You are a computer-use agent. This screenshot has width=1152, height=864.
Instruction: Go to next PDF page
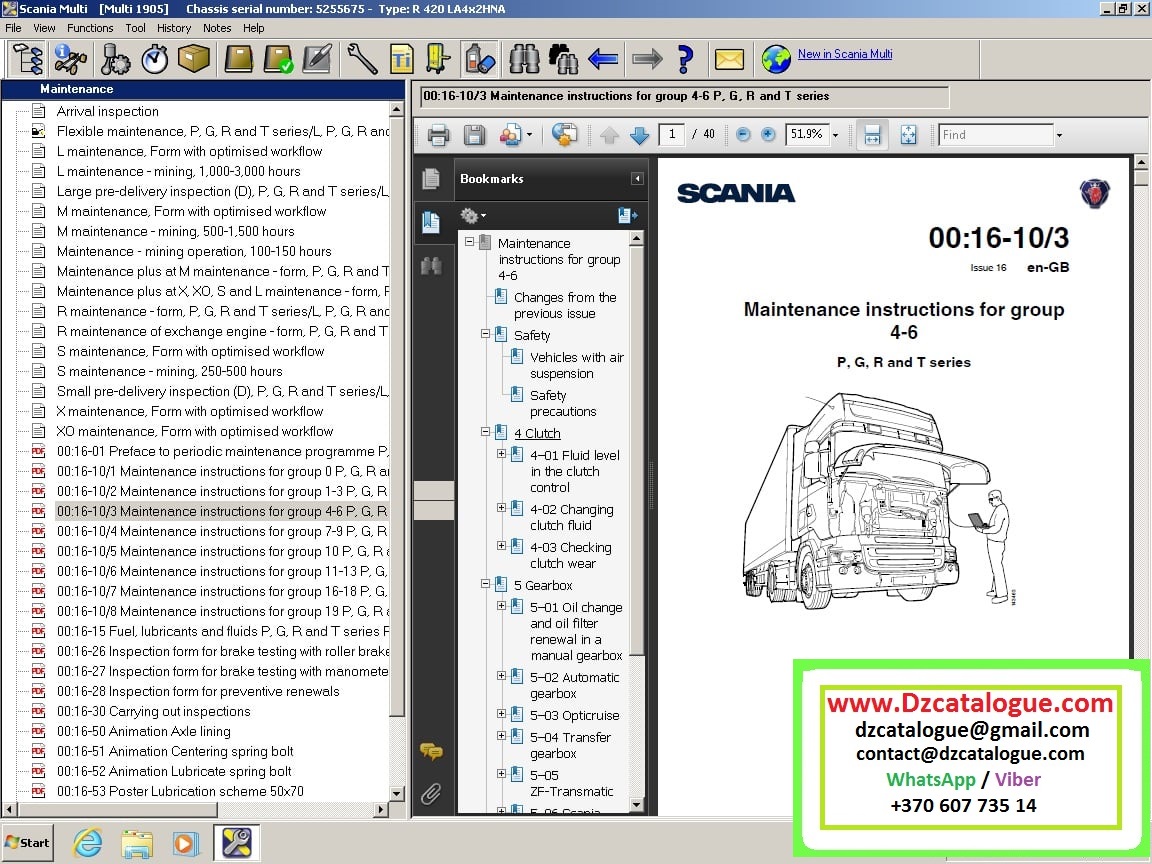(x=639, y=135)
